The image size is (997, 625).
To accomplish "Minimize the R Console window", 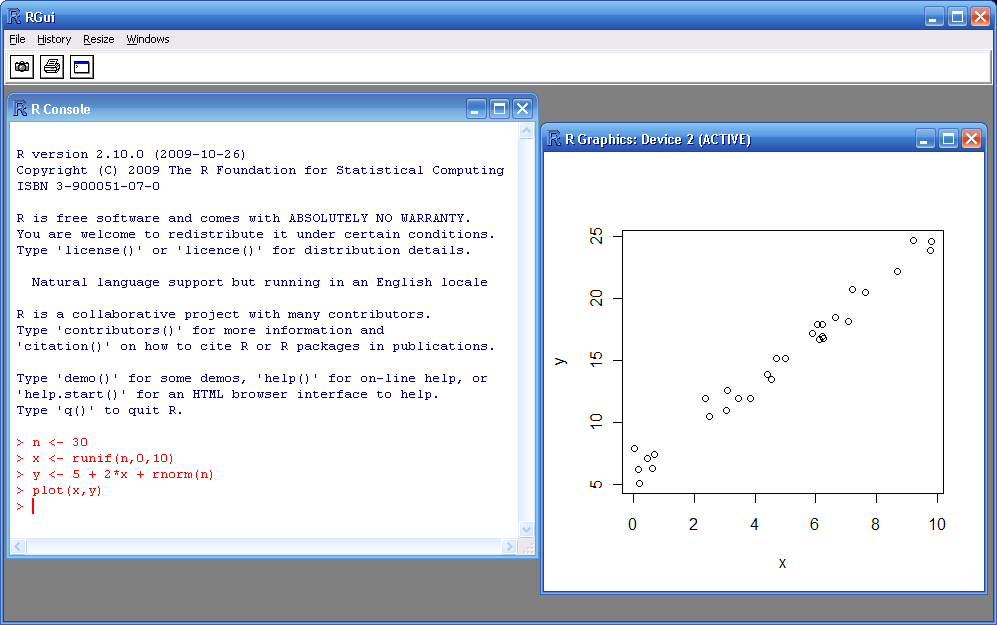I will [x=477, y=109].
